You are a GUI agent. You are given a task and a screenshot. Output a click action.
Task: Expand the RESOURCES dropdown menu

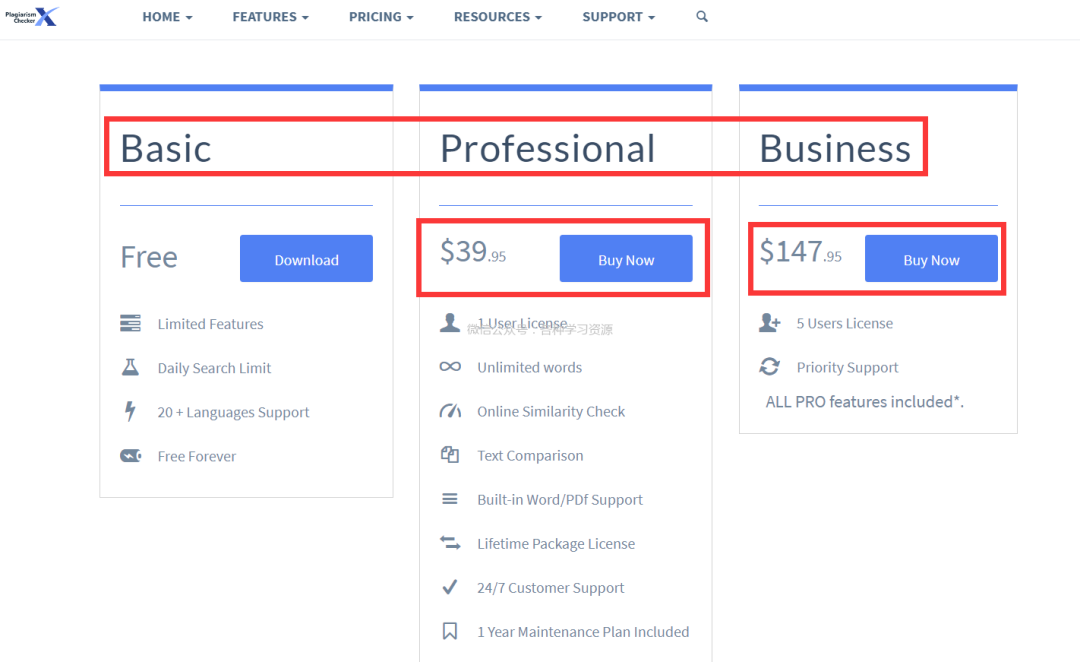click(498, 17)
